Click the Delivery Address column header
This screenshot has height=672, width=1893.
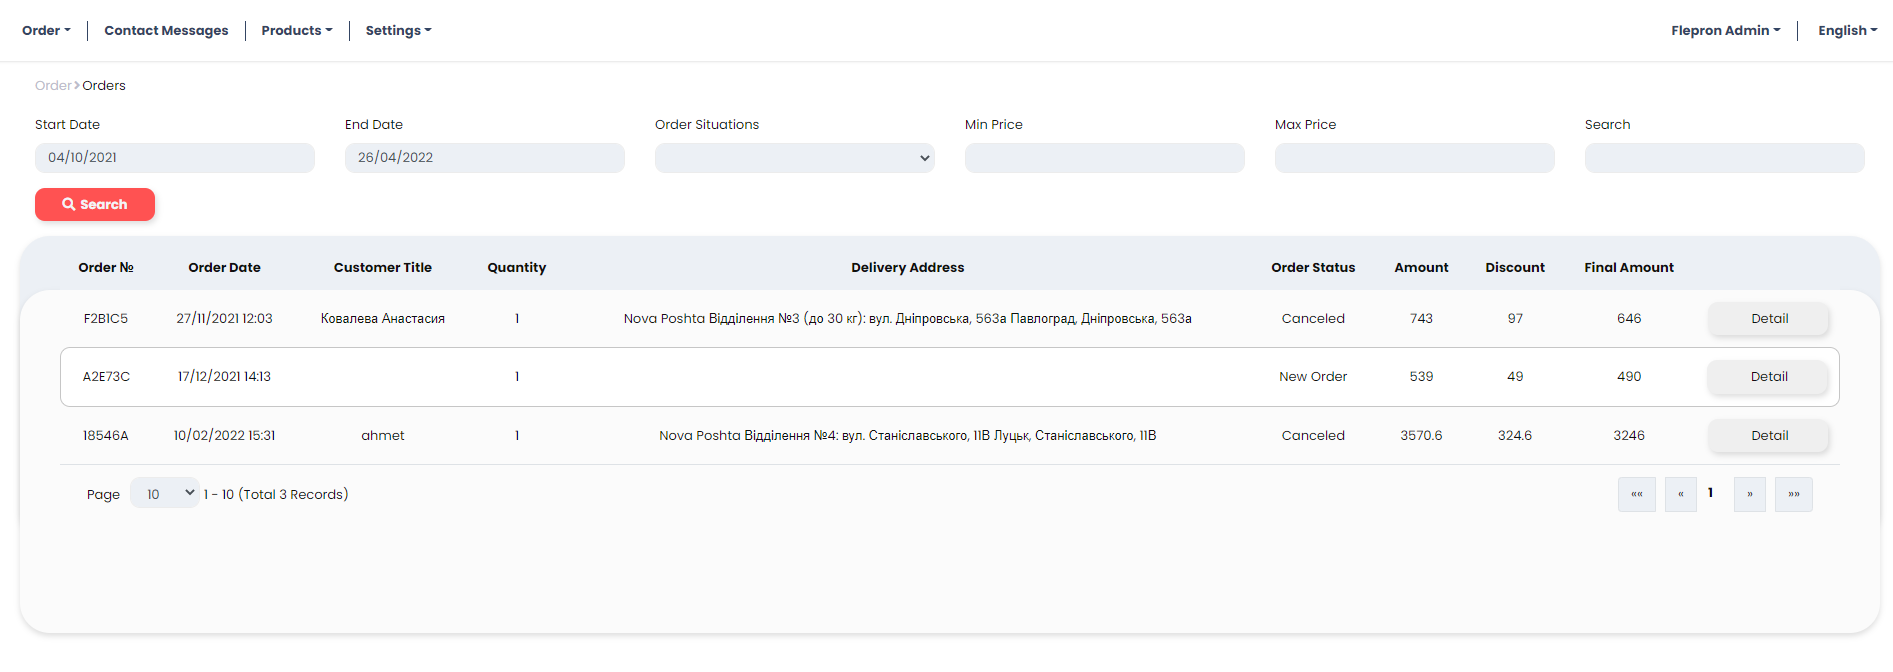tap(908, 267)
